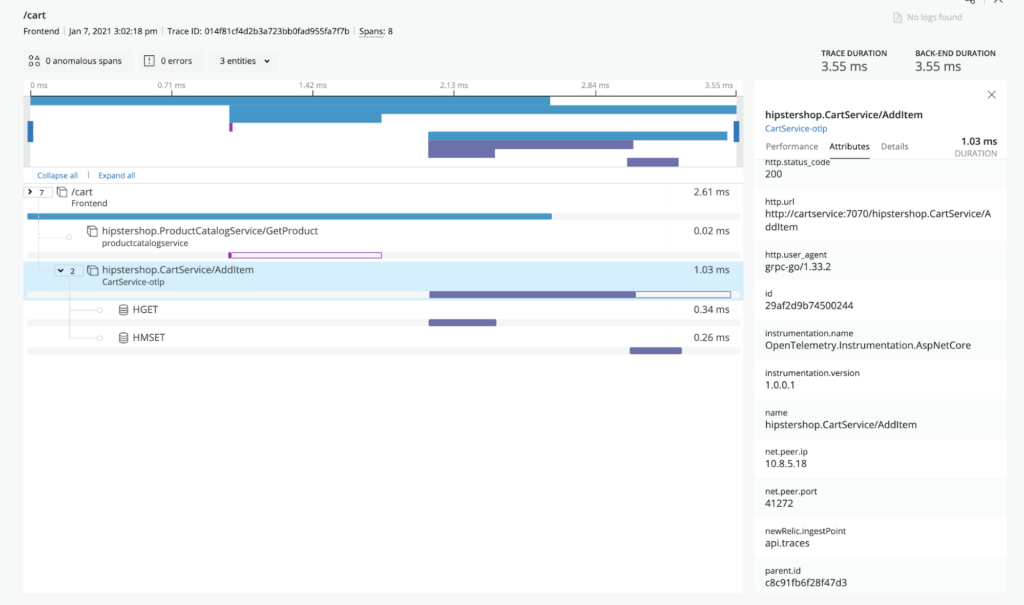
Task: Click the Expand all link
Action: [116, 175]
